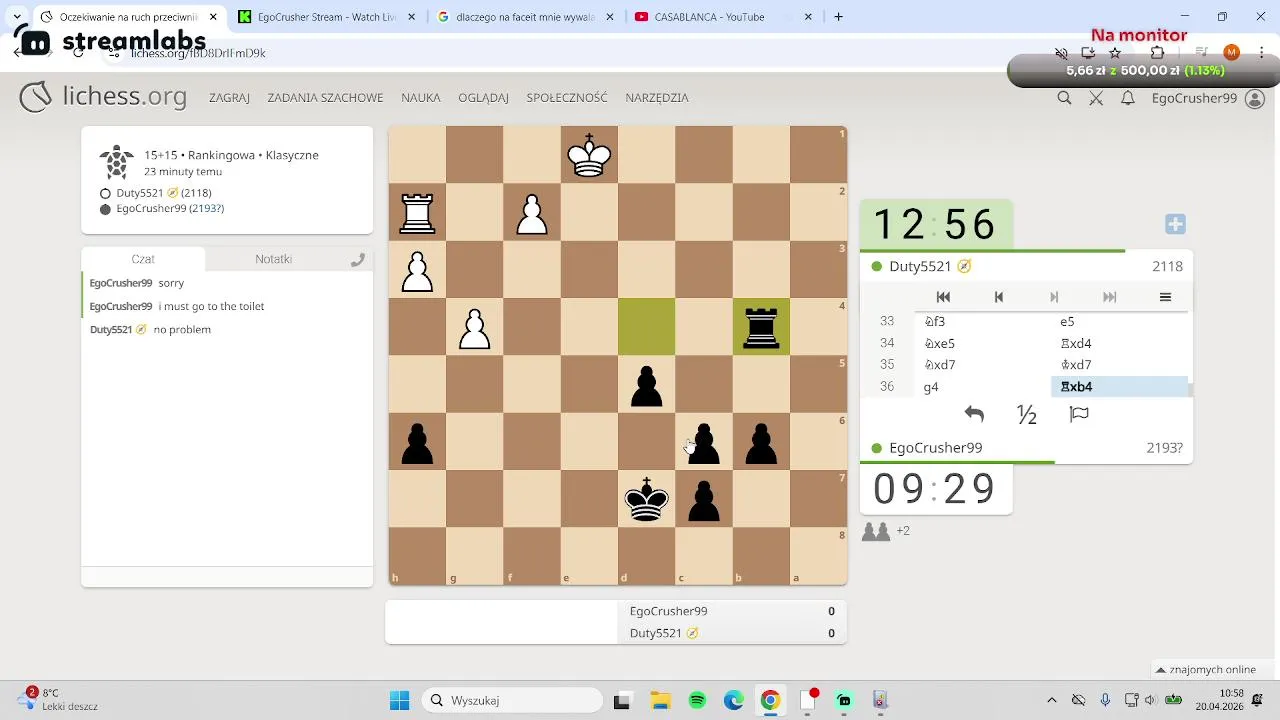Toggle the browser tab mute icon
Viewport: 1280px width, 720px height.
[1062, 53]
